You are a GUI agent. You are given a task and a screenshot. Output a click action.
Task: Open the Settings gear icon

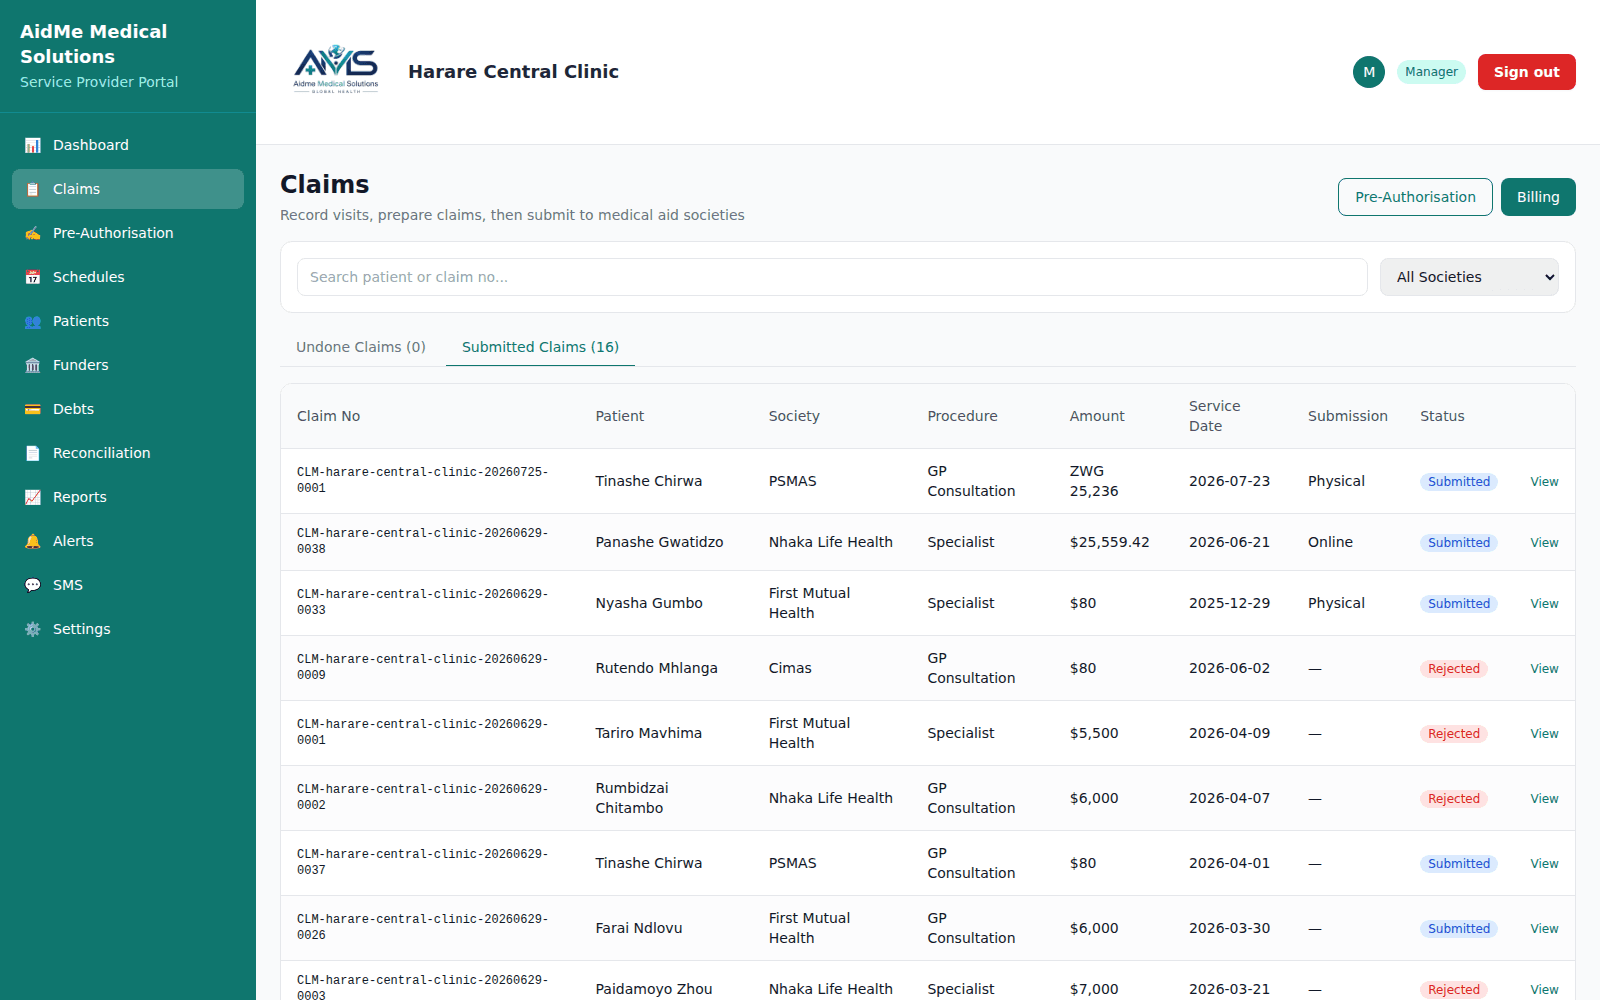click(33, 629)
